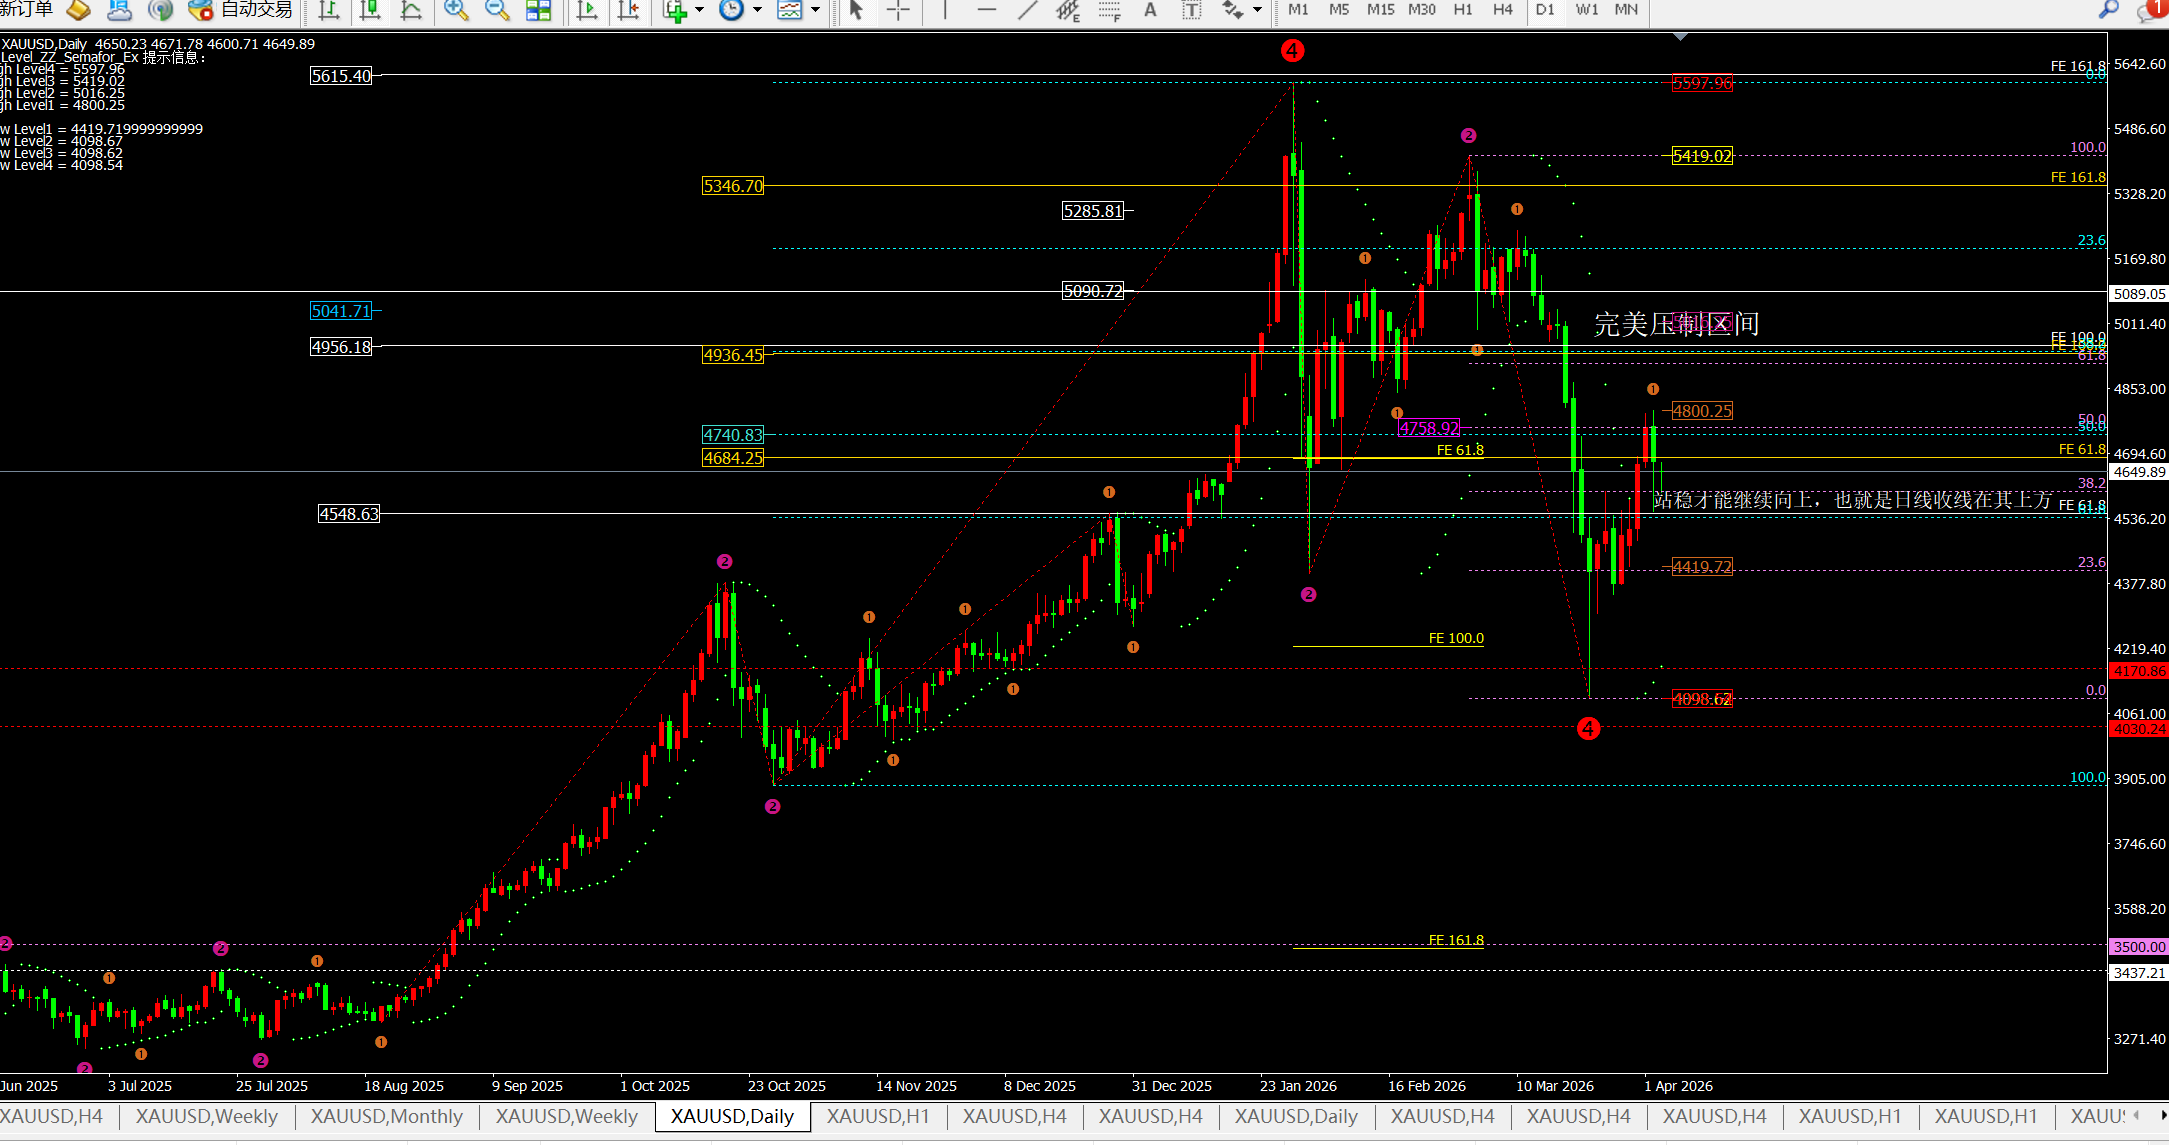Toggle chart shift icon
The width and height of the screenshot is (2169, 1145).
pyautogui.click(x=628, y=10)
